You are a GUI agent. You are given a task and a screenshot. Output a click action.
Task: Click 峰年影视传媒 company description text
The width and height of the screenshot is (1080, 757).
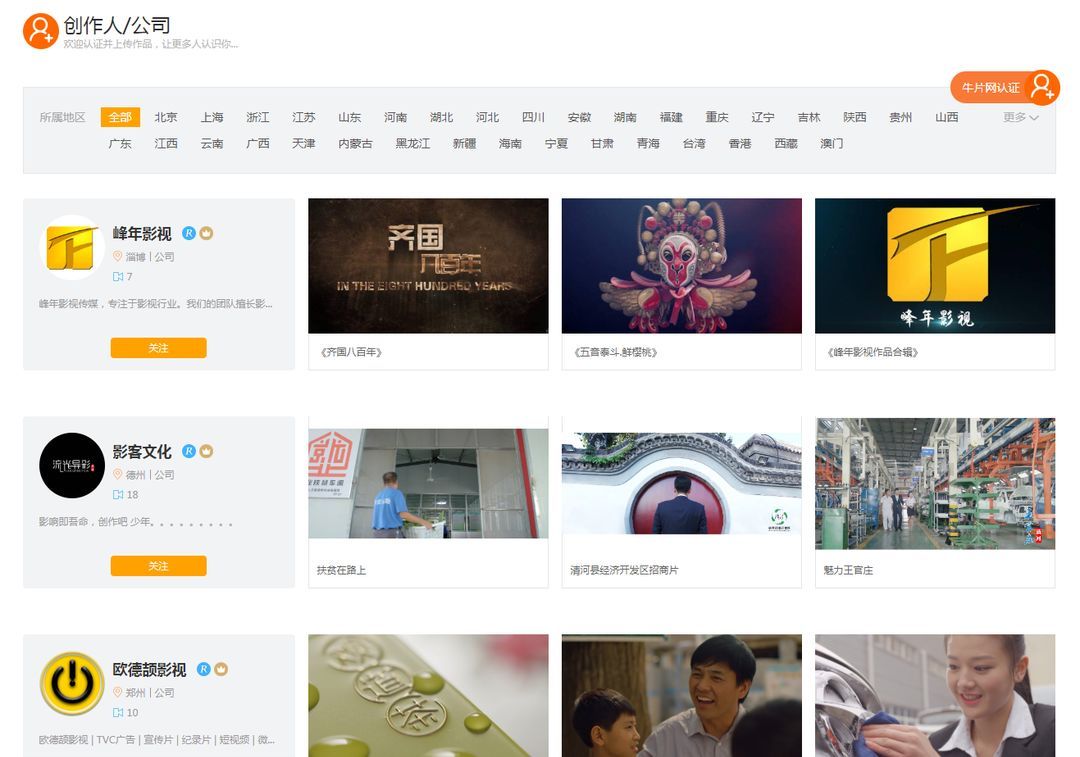156,304
